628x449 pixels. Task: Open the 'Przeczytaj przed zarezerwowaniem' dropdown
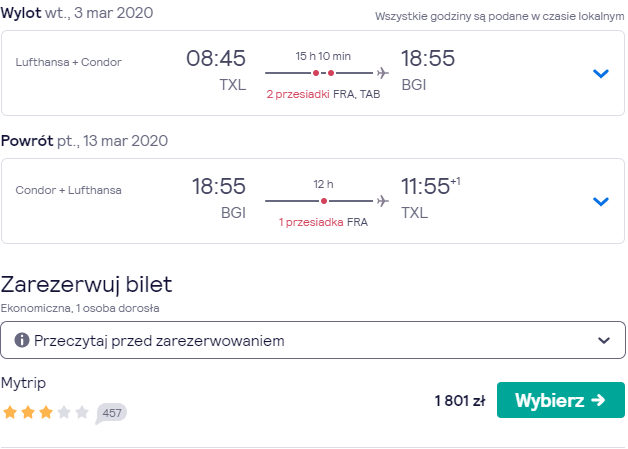point(313,340)
